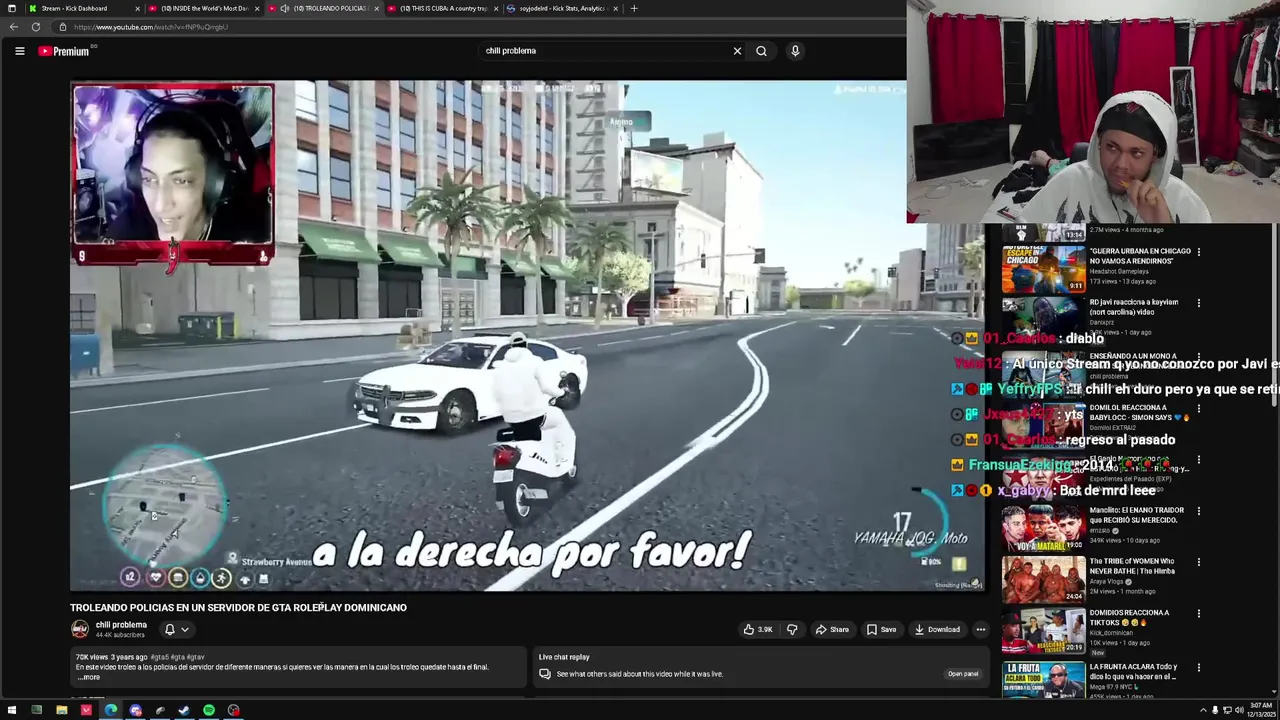
Task: Switch to THIS IS CUBA tab
Action: tap(443, 8)
